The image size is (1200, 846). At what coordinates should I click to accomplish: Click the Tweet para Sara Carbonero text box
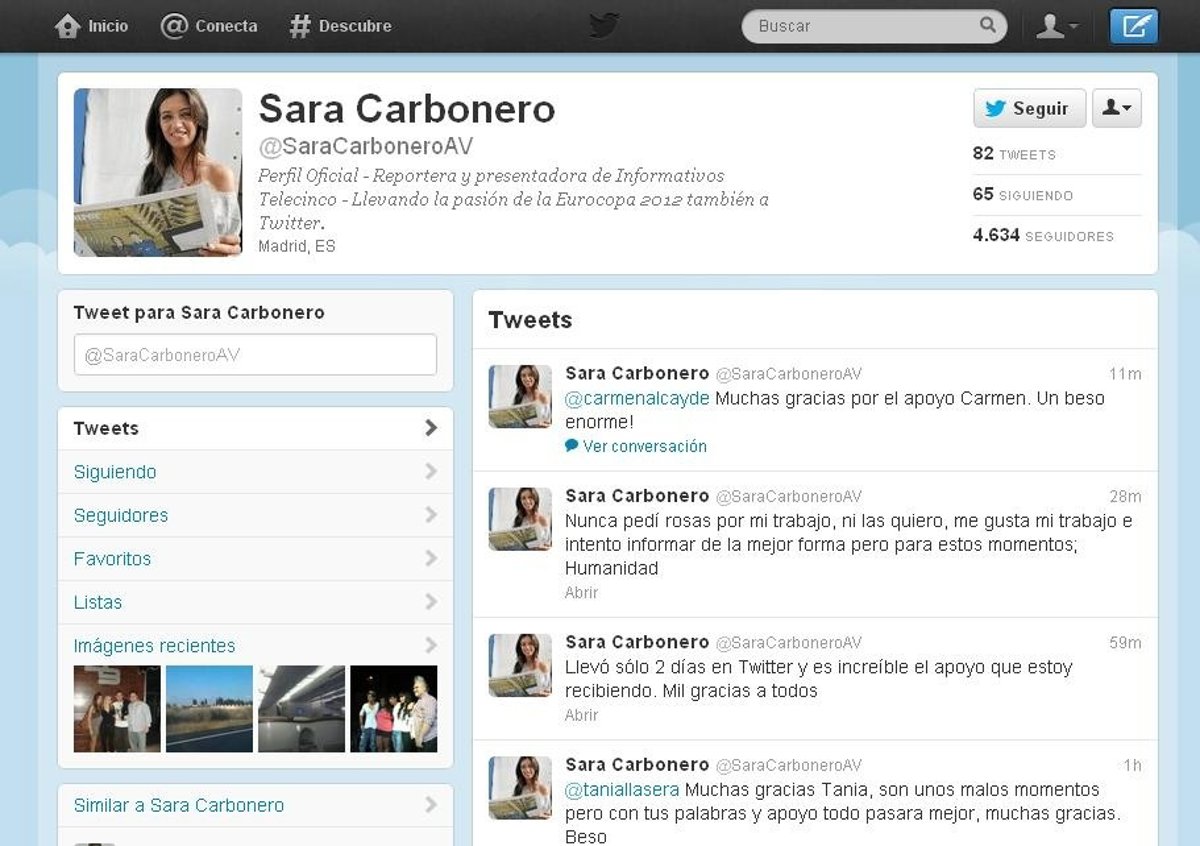pos(255,355)
